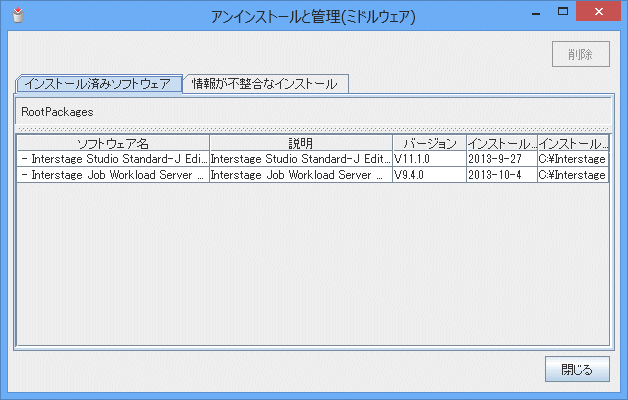Click the バージョン column header
The width and height of the screenshot is (628, 400).
point(428,143)
